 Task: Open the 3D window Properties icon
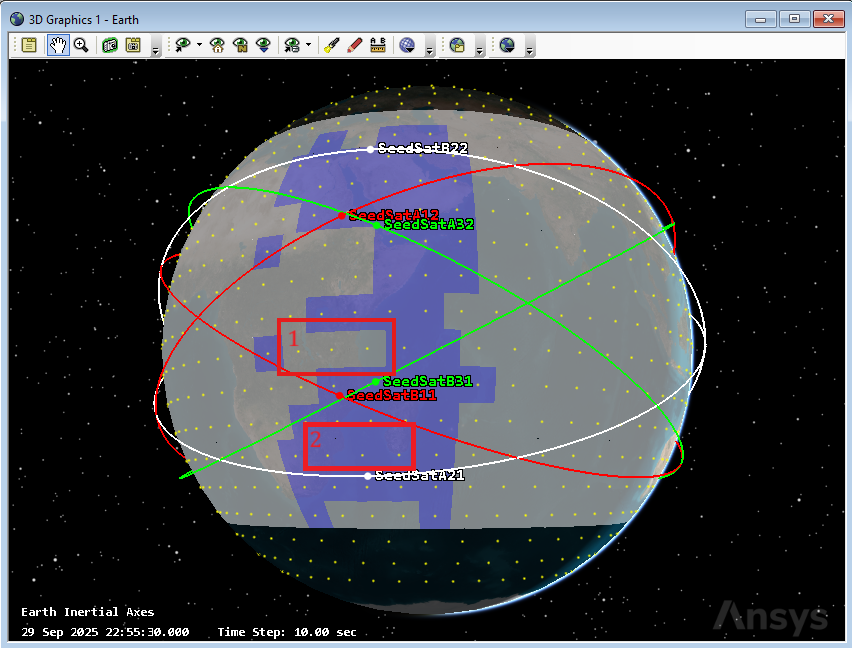click(29, 45)
